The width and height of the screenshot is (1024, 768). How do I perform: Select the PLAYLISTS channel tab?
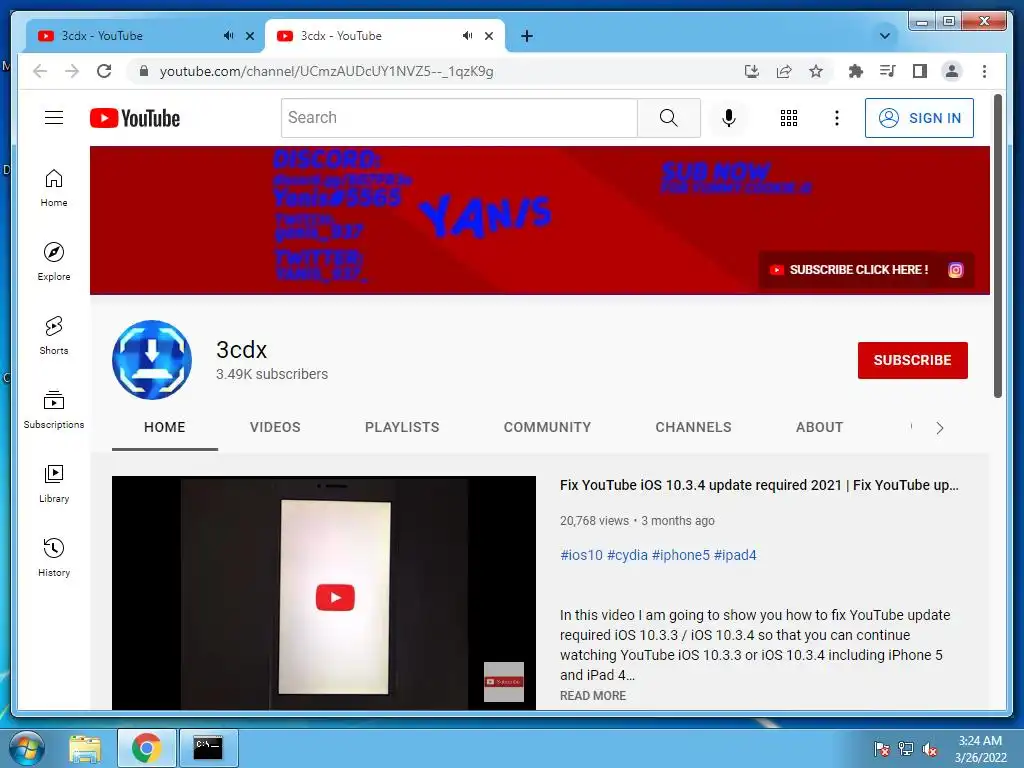click(402, 427)
